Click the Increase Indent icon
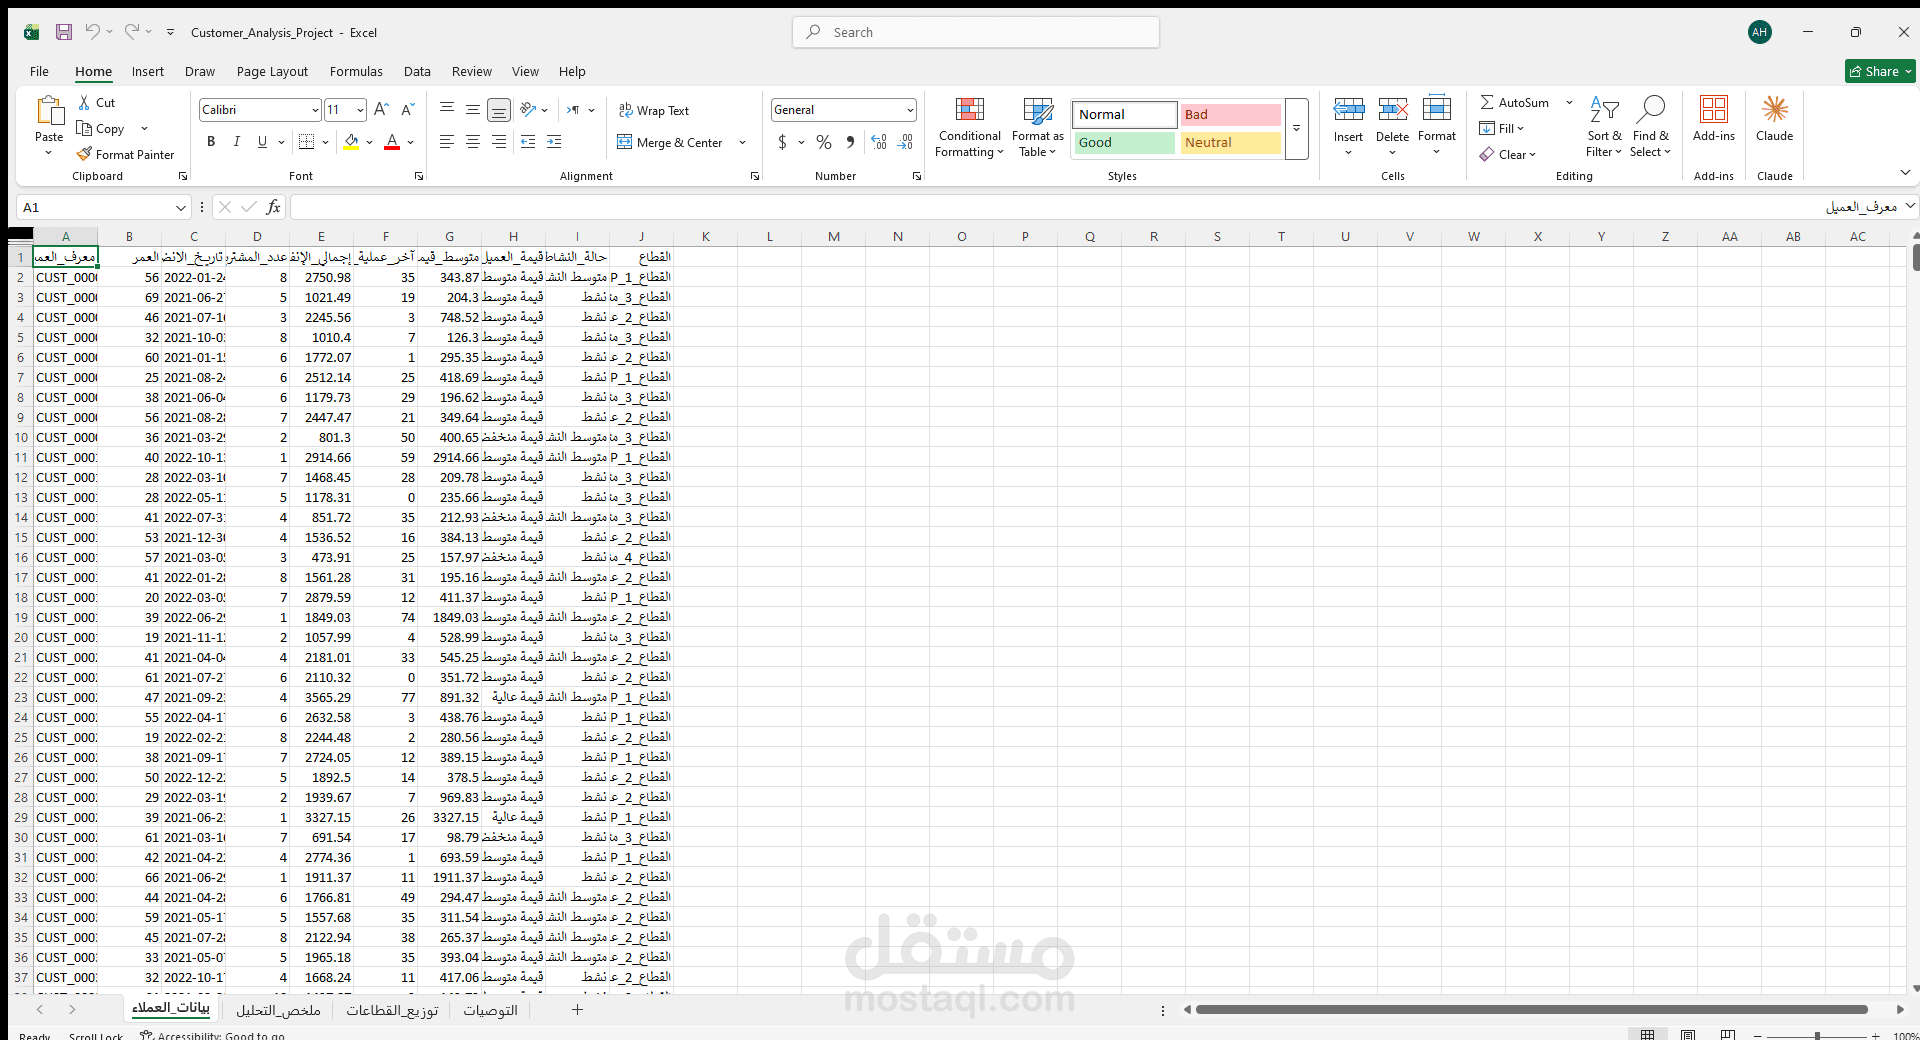 point(554,142)
